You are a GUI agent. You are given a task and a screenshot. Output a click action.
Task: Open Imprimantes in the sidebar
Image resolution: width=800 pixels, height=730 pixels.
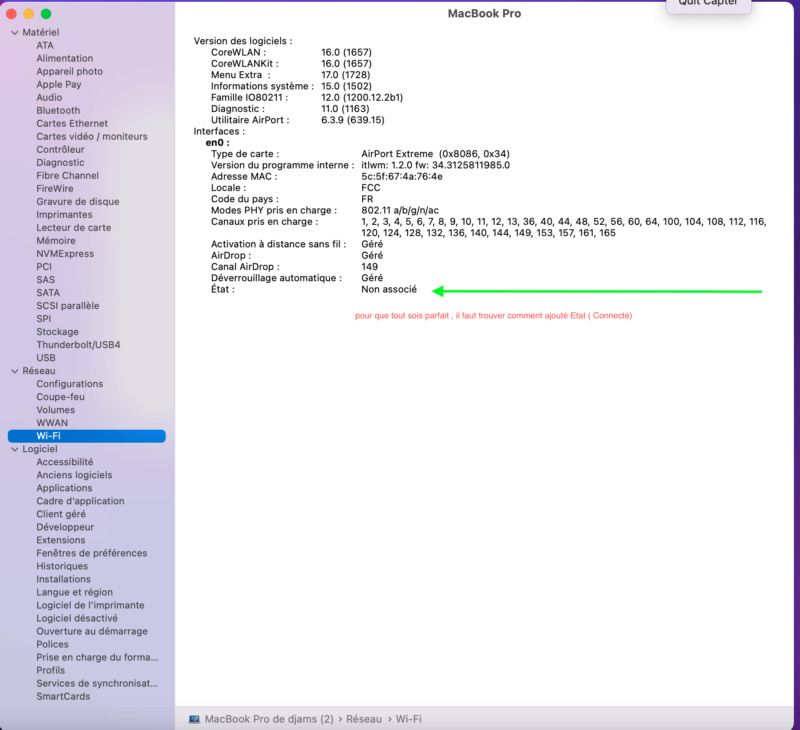point(64,214)
